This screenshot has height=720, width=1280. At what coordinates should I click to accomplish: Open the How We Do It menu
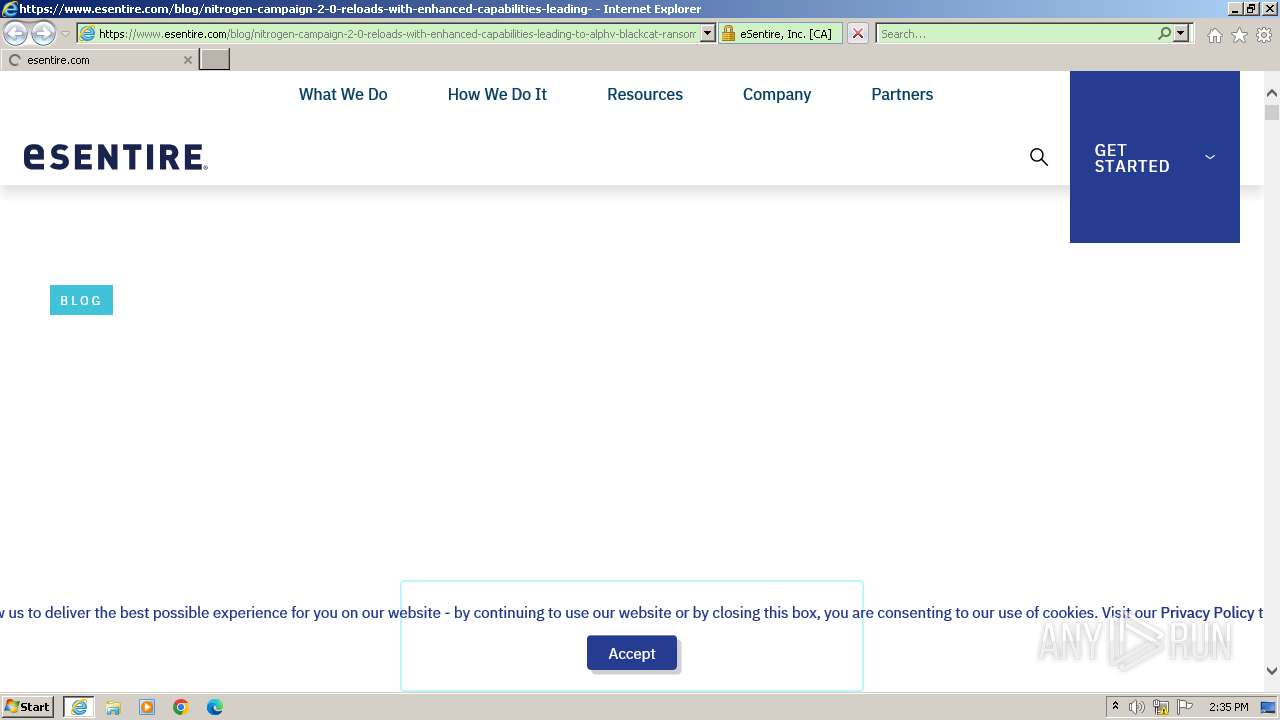click(x=497, y=94)
